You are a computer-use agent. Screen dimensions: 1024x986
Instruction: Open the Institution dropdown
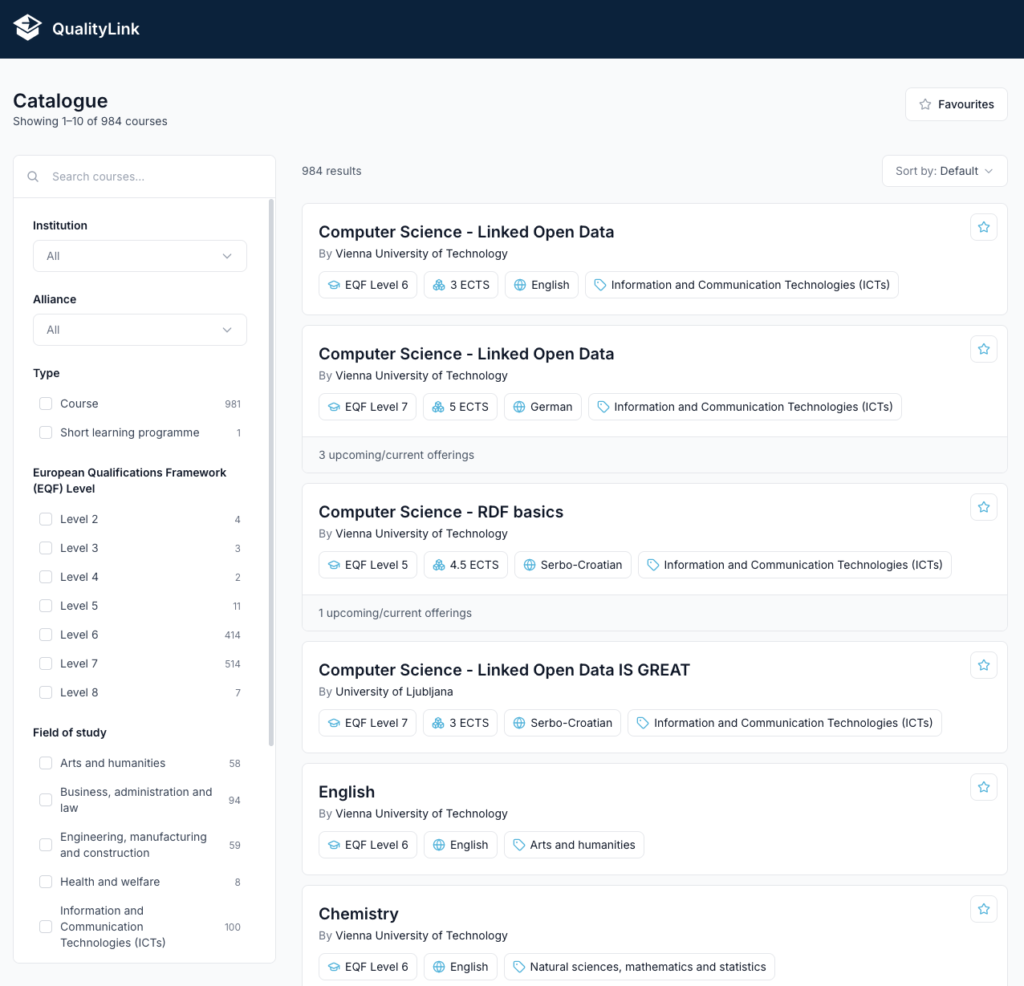click(140, 256)
